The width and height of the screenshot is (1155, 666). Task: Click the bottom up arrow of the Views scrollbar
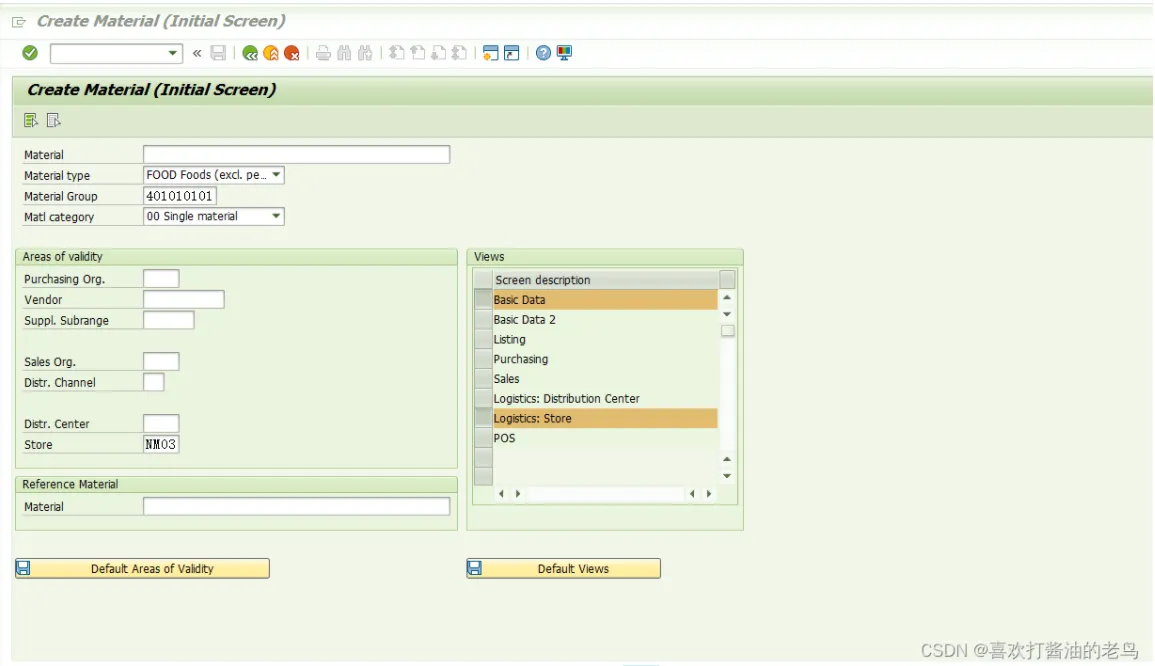[727, 460]
